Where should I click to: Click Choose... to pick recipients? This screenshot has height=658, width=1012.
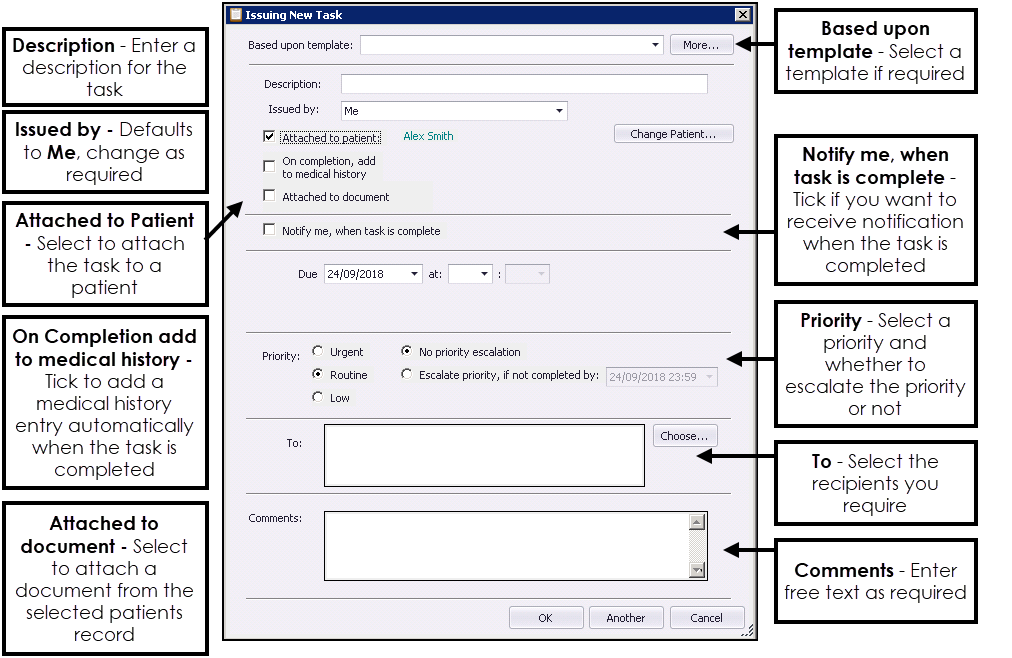pyautogui.click(x=685, y=436)
